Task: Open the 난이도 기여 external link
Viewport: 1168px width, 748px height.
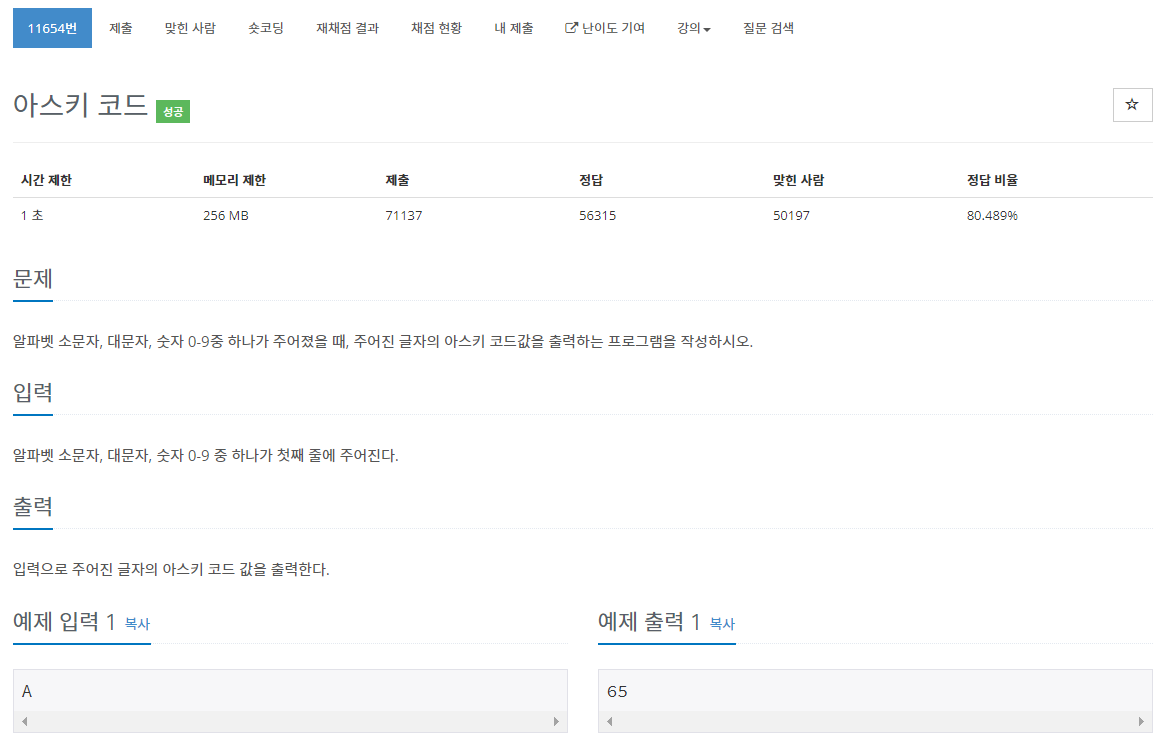Action: pos(605,28)
